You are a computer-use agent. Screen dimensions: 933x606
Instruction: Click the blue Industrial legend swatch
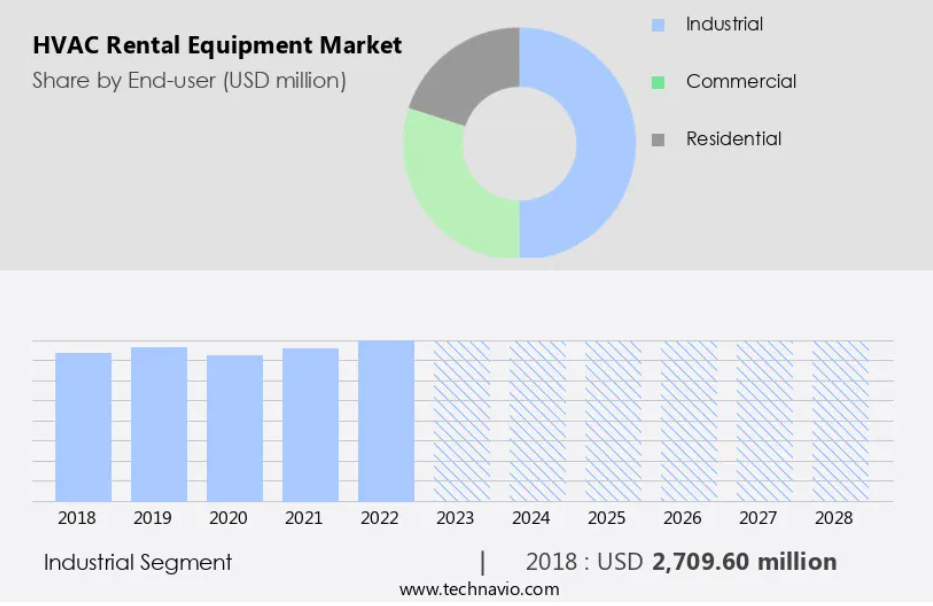[657, 25]
